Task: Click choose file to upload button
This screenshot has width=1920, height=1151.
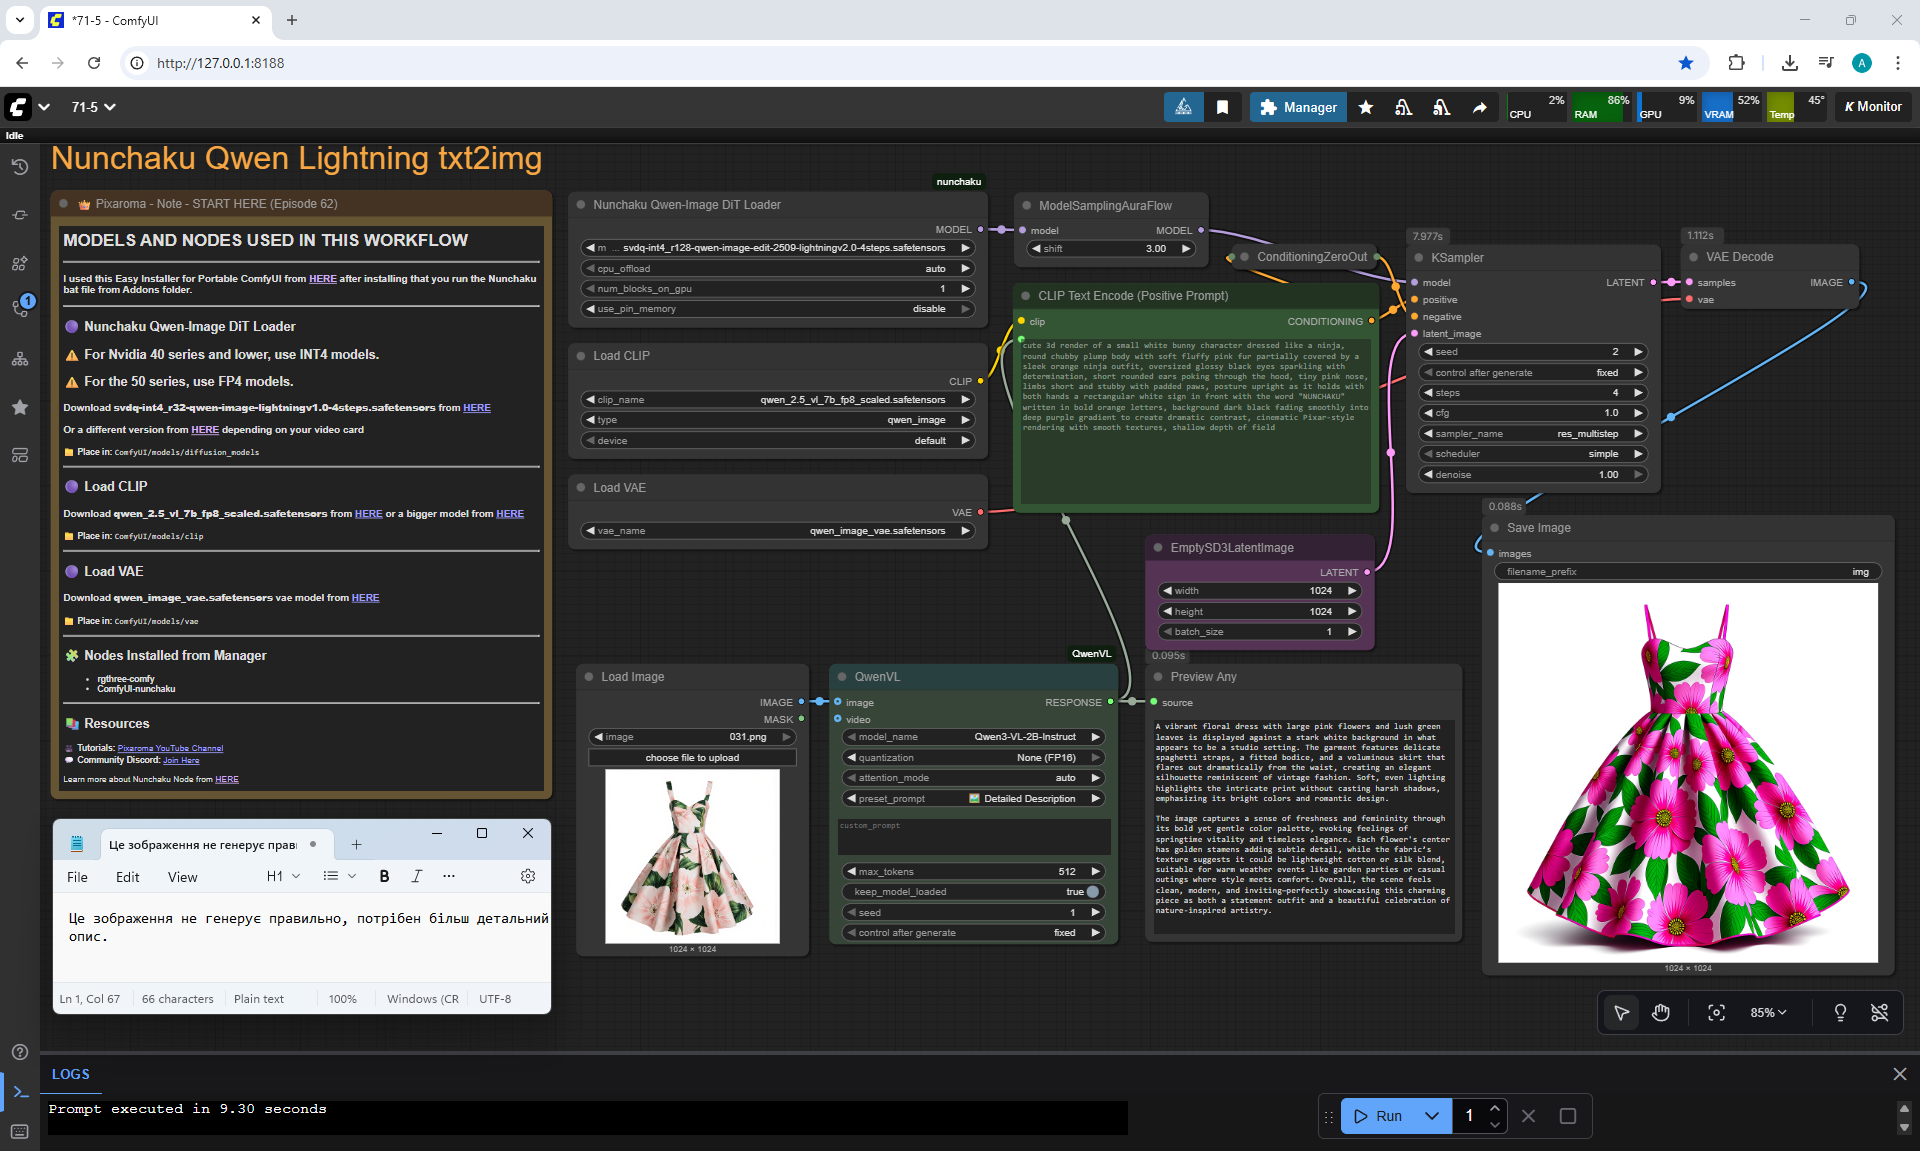Action: tap(692, 758)
